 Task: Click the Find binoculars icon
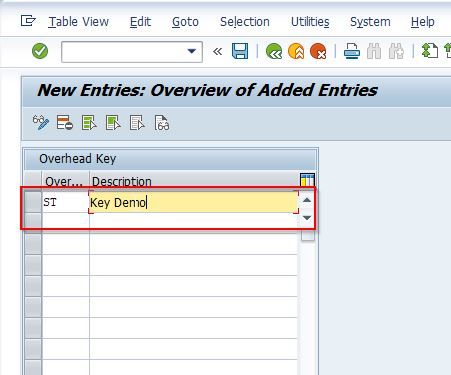click(x=374, y=51)
